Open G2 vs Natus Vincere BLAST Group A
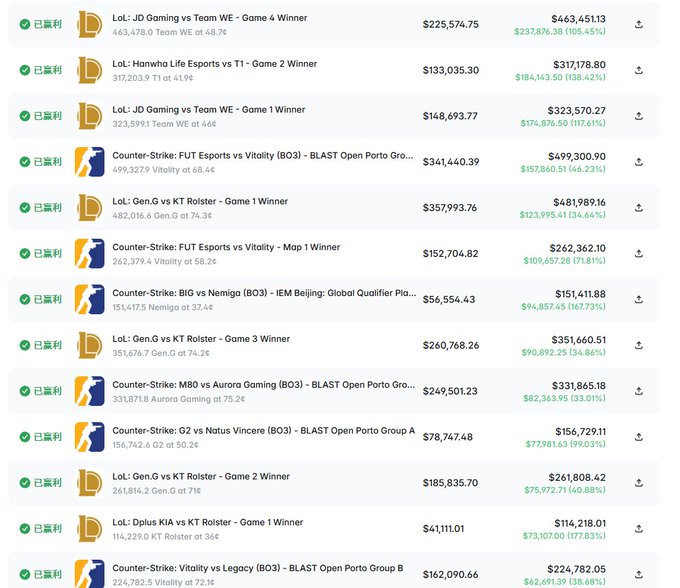The image size is (680, 588). 264,431
